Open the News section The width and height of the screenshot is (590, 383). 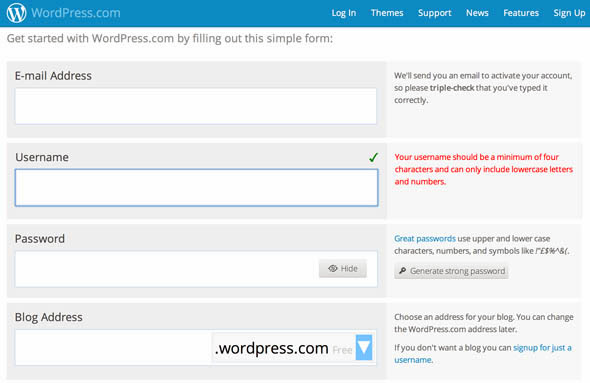pos(477,13)
